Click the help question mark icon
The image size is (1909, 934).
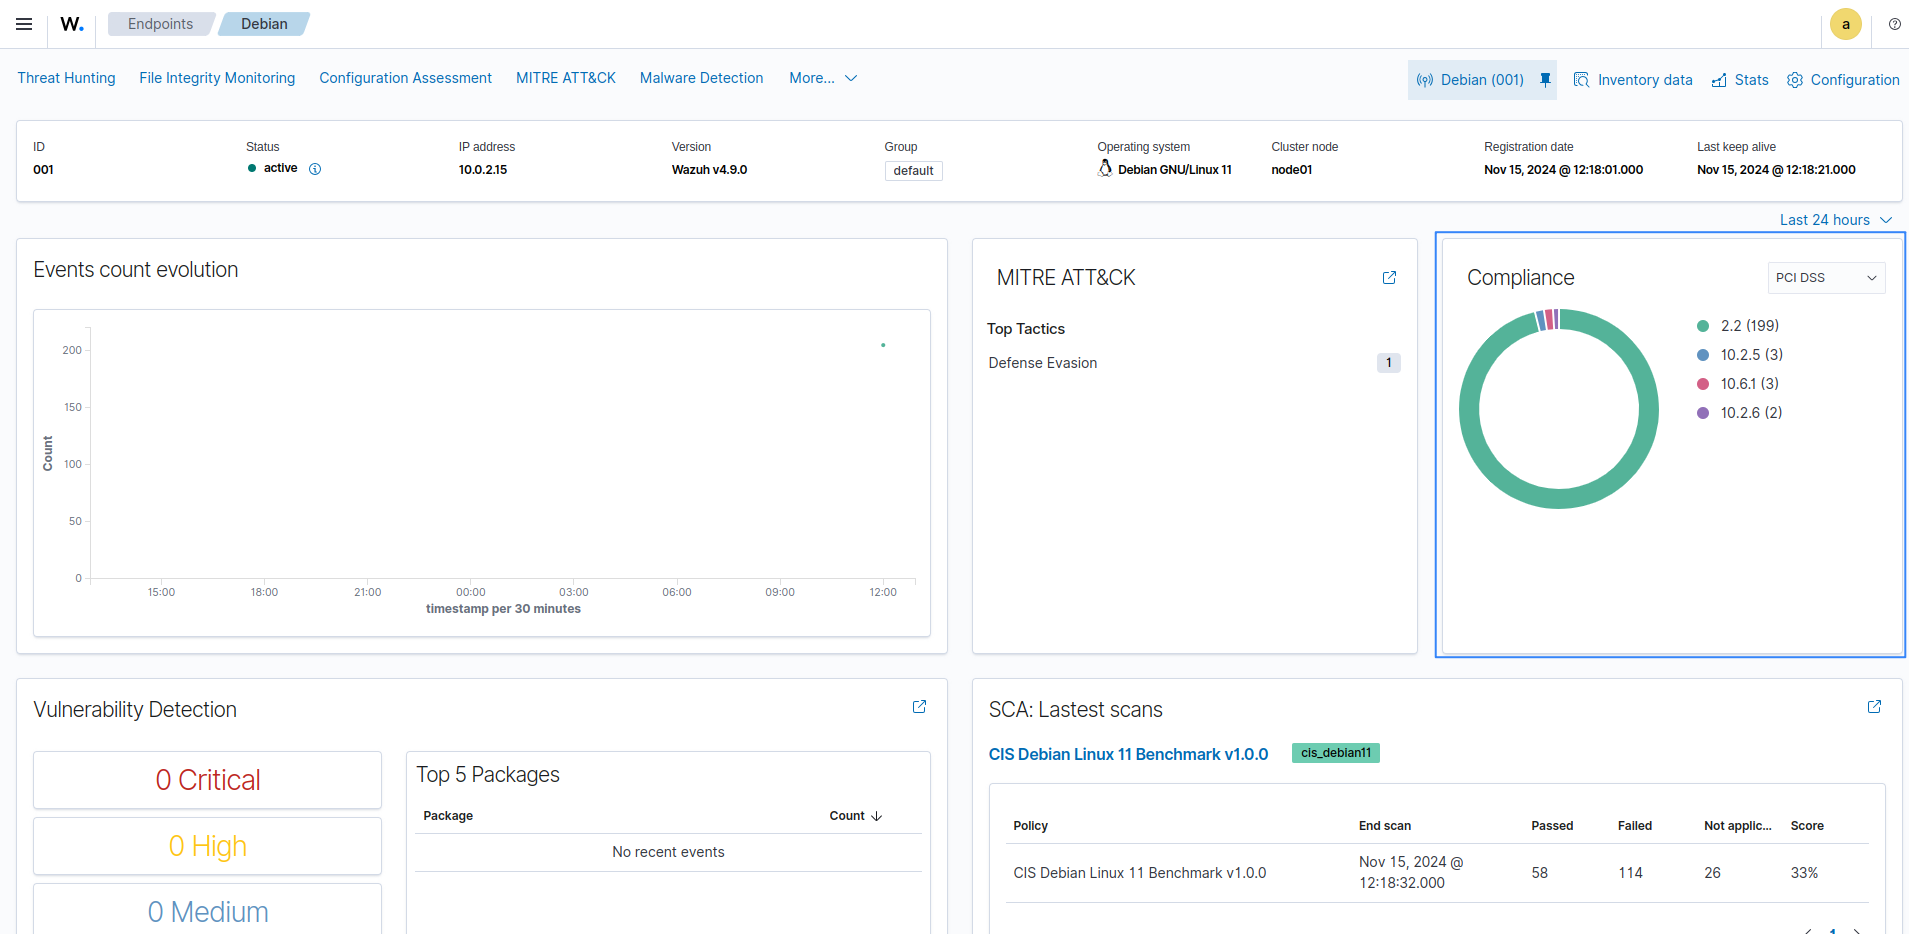click(1894, 24)
